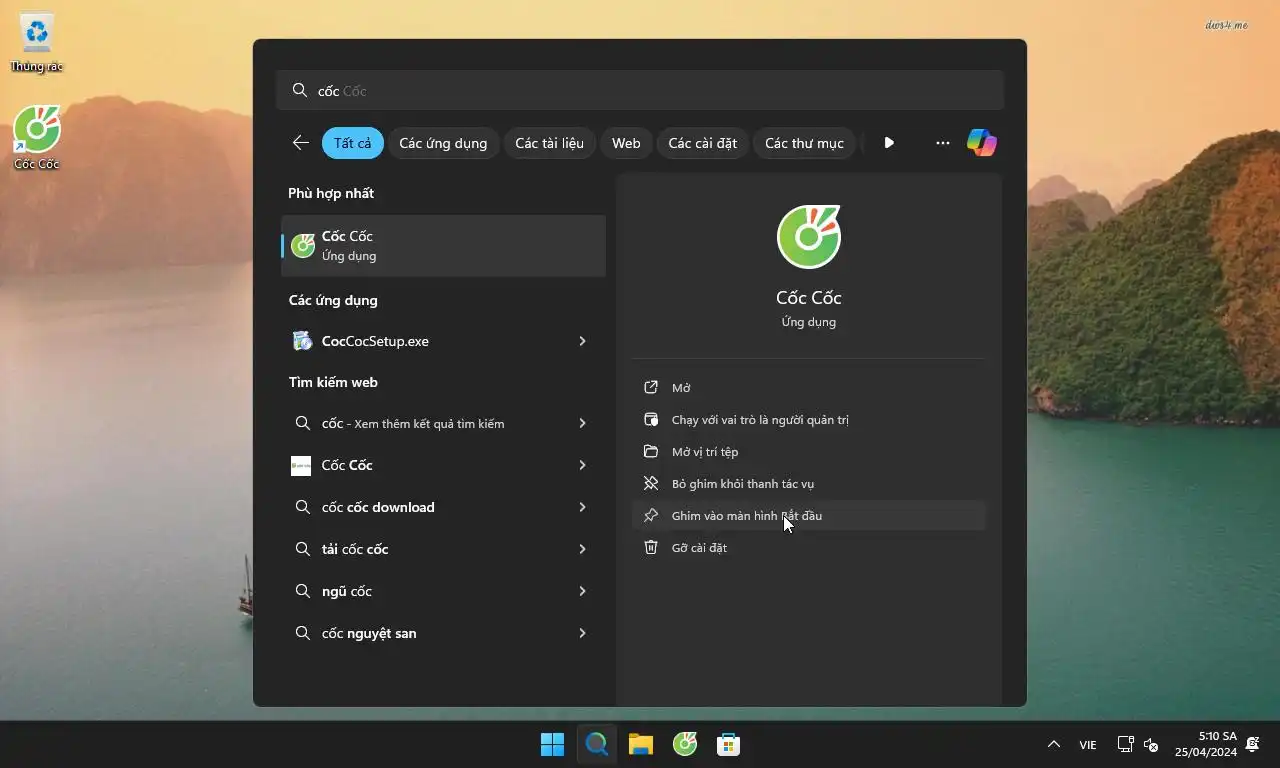Screen dimensions: 1280x768
Task: Click the CocCocSetup.exe installer icon
Action: pos(302,341)
